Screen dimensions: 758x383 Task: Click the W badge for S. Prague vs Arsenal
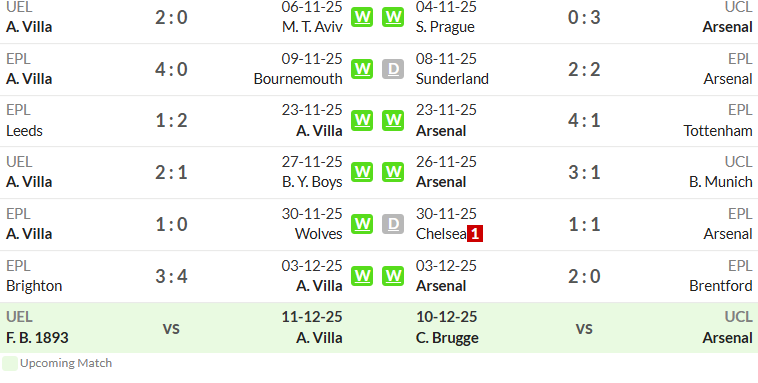pyautogui.click(x=393, y=17)
